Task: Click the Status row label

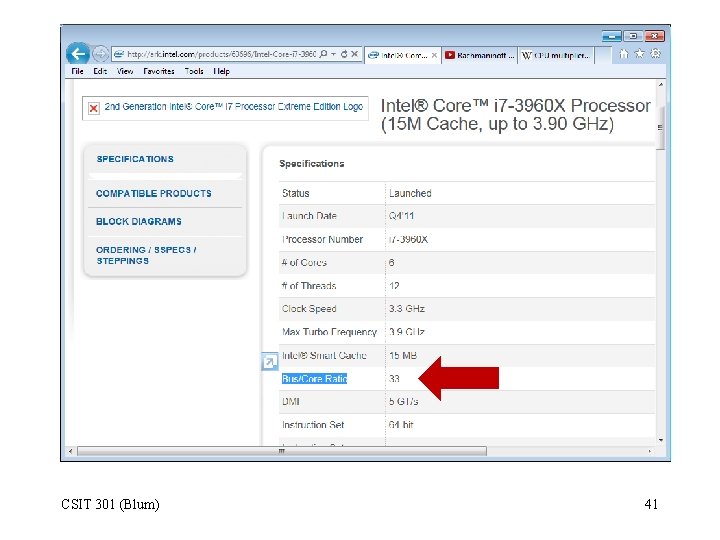Action: pyautogui.click(x=296, y=193)
